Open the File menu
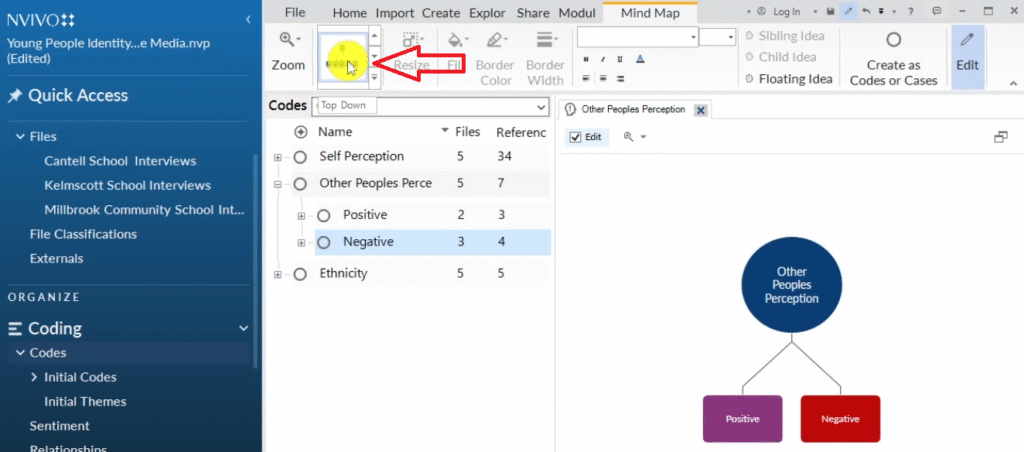1024x452 pixels. 294,13
